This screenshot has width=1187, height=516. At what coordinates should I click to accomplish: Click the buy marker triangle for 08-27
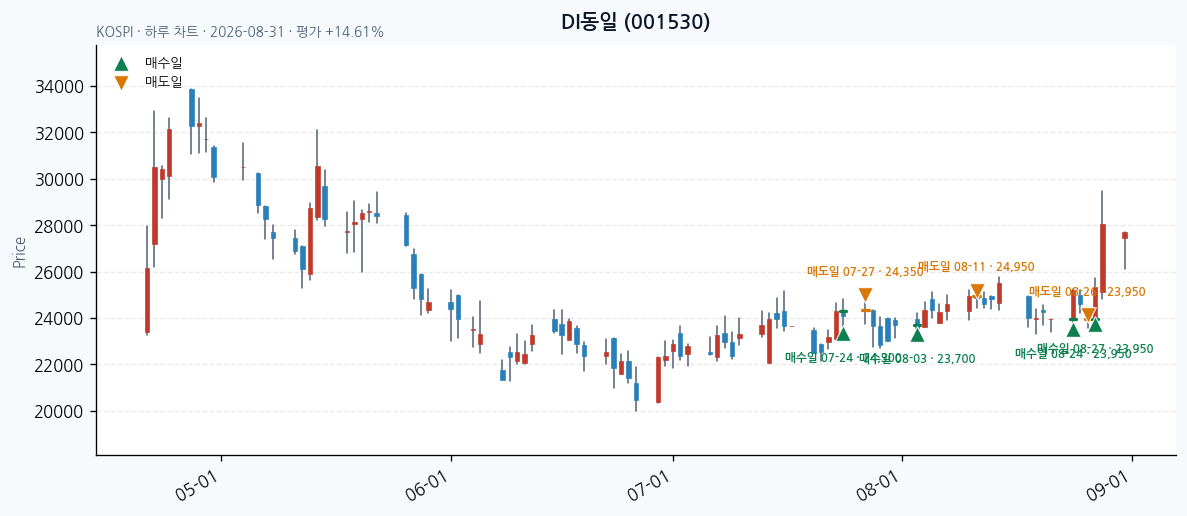[1095, 325]
